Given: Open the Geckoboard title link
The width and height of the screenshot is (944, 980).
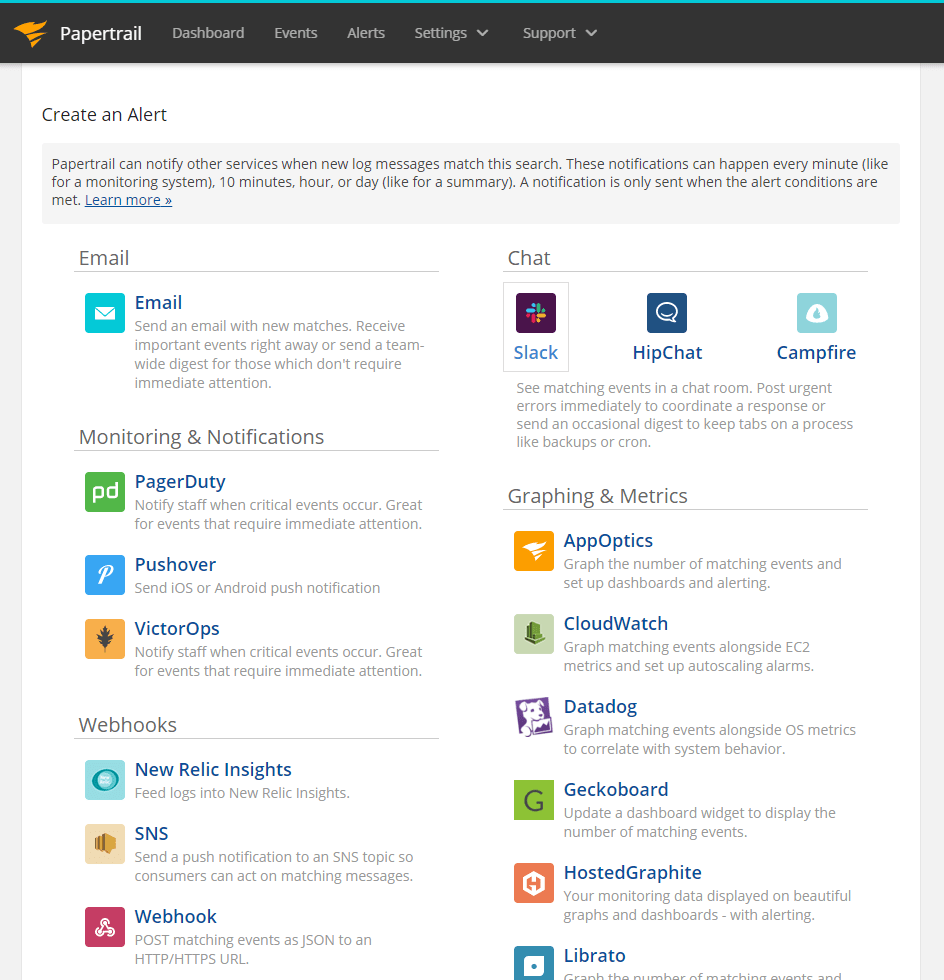Looking at the screenshot, I should 616,789.
